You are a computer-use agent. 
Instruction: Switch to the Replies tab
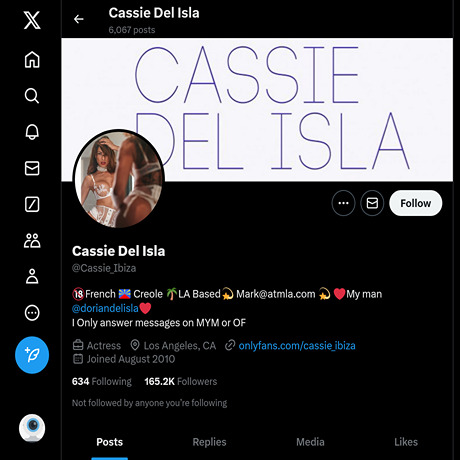pyautogui.click(x=209, y=442)
